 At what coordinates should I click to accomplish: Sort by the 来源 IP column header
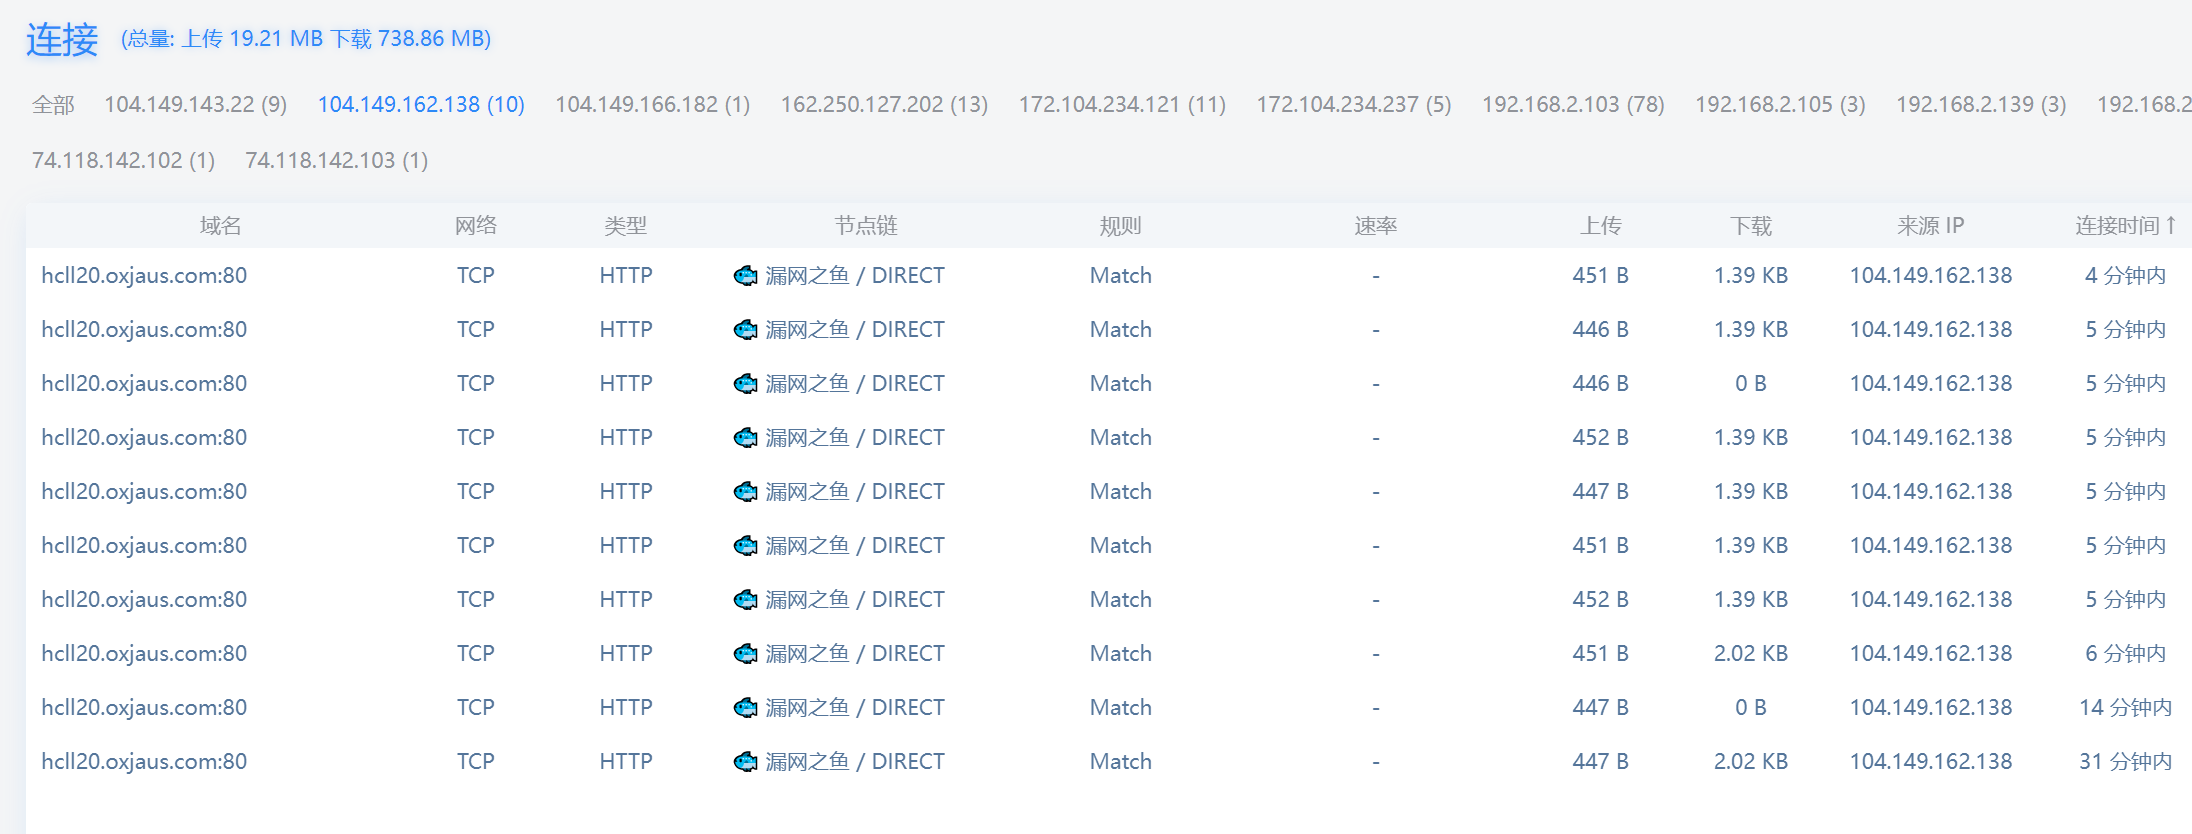tap(1931, 226)
